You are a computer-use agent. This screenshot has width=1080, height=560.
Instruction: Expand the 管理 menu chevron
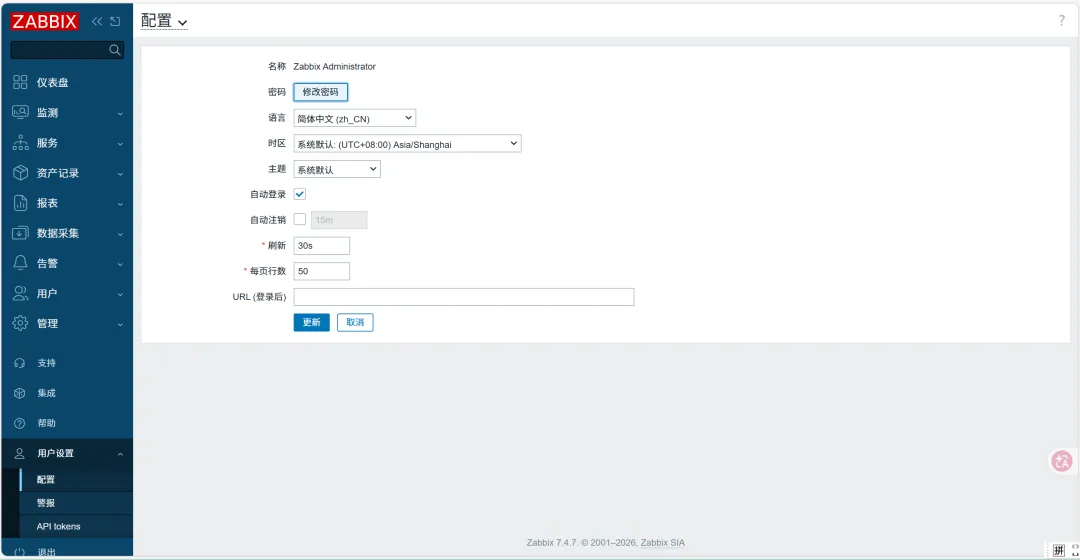pos(120,324)
